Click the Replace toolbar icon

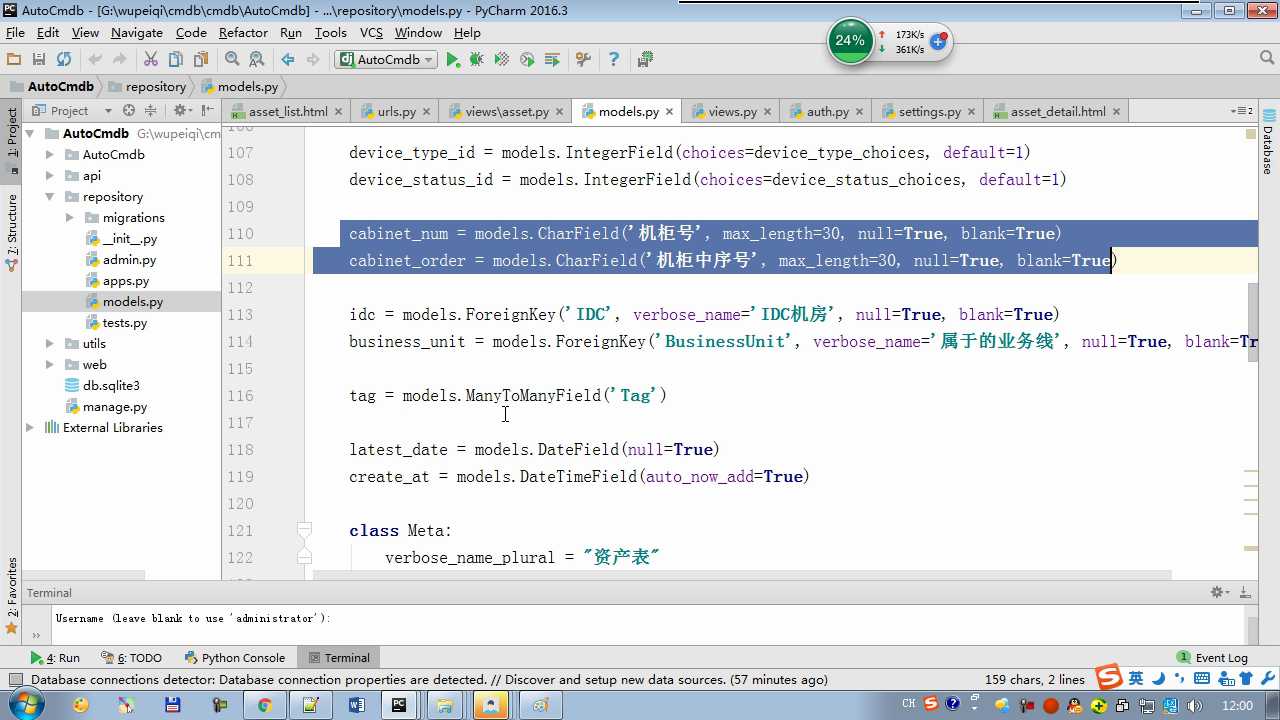tap(257, 60)
